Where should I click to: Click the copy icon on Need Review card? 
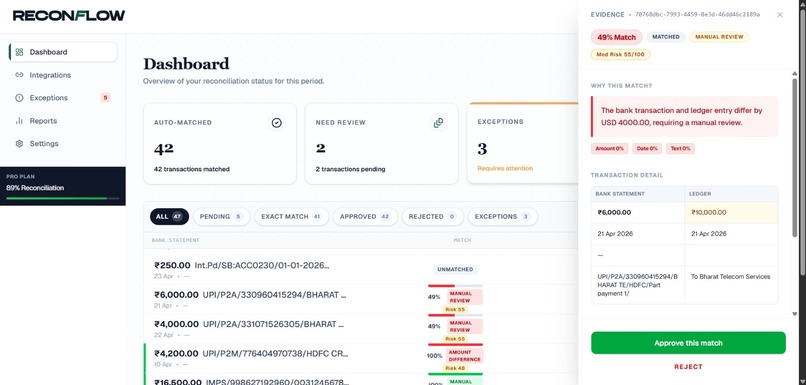point(438,123)
